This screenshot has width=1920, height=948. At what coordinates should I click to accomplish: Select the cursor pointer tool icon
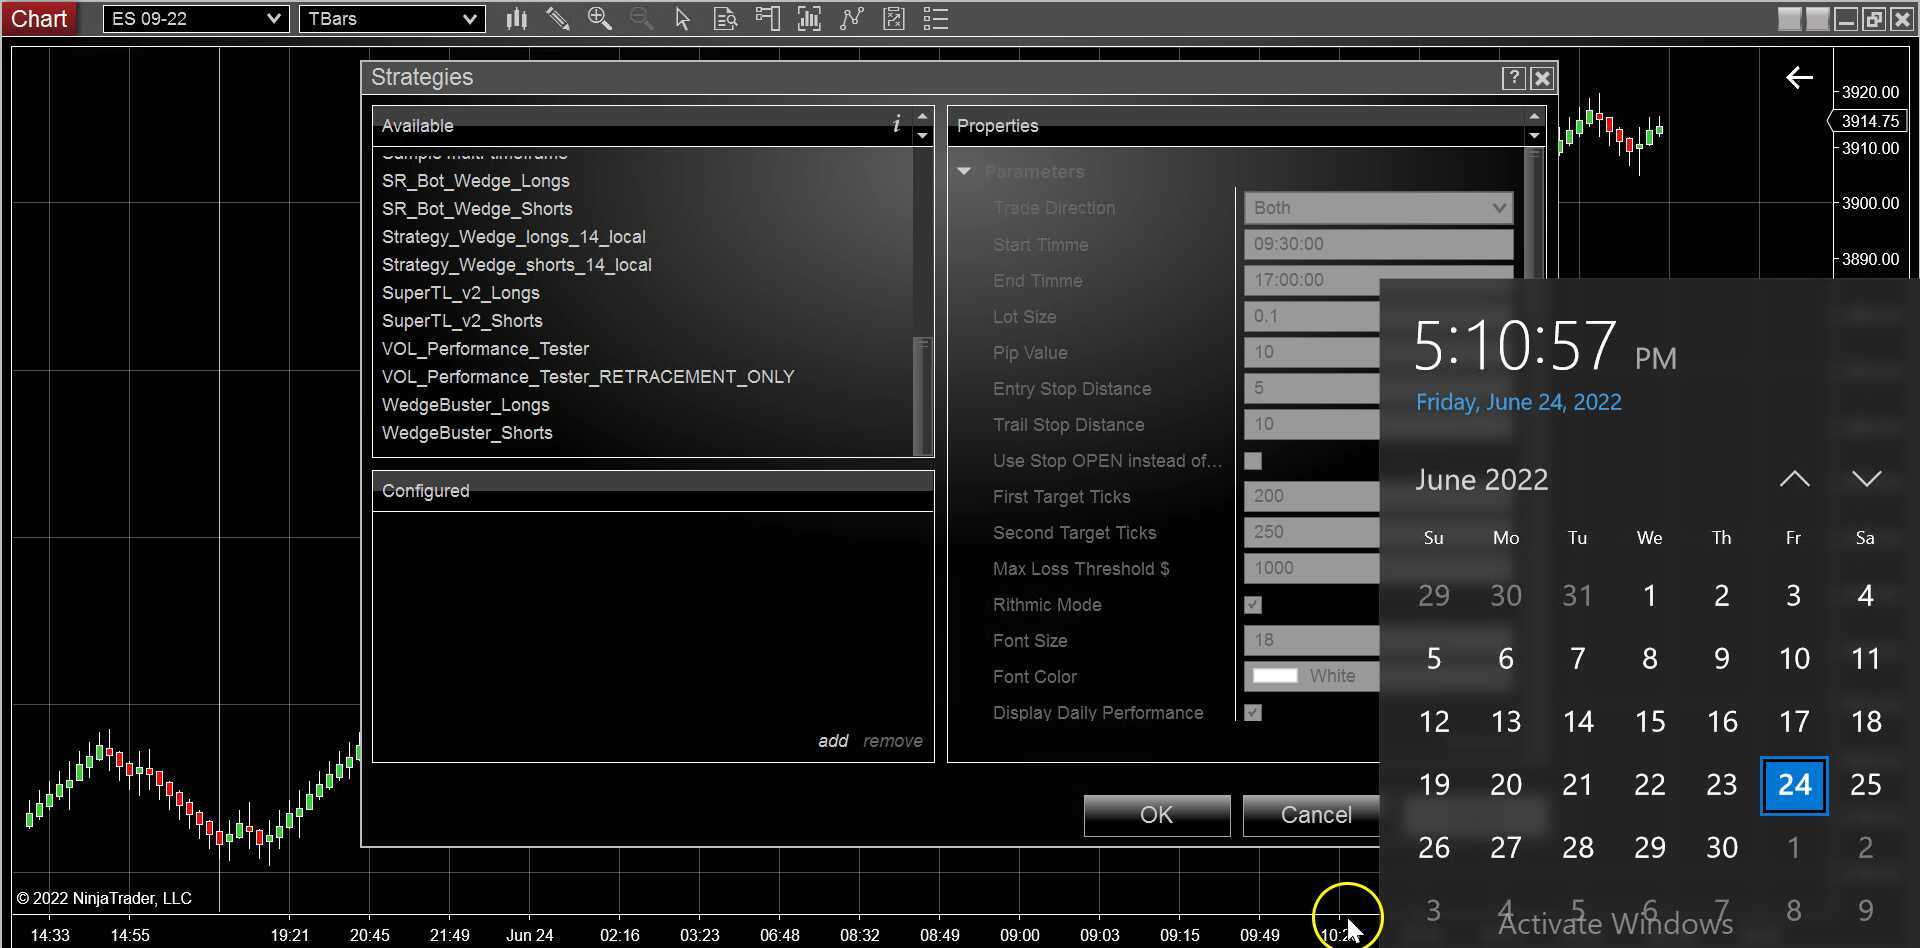[x=682, y=19]
